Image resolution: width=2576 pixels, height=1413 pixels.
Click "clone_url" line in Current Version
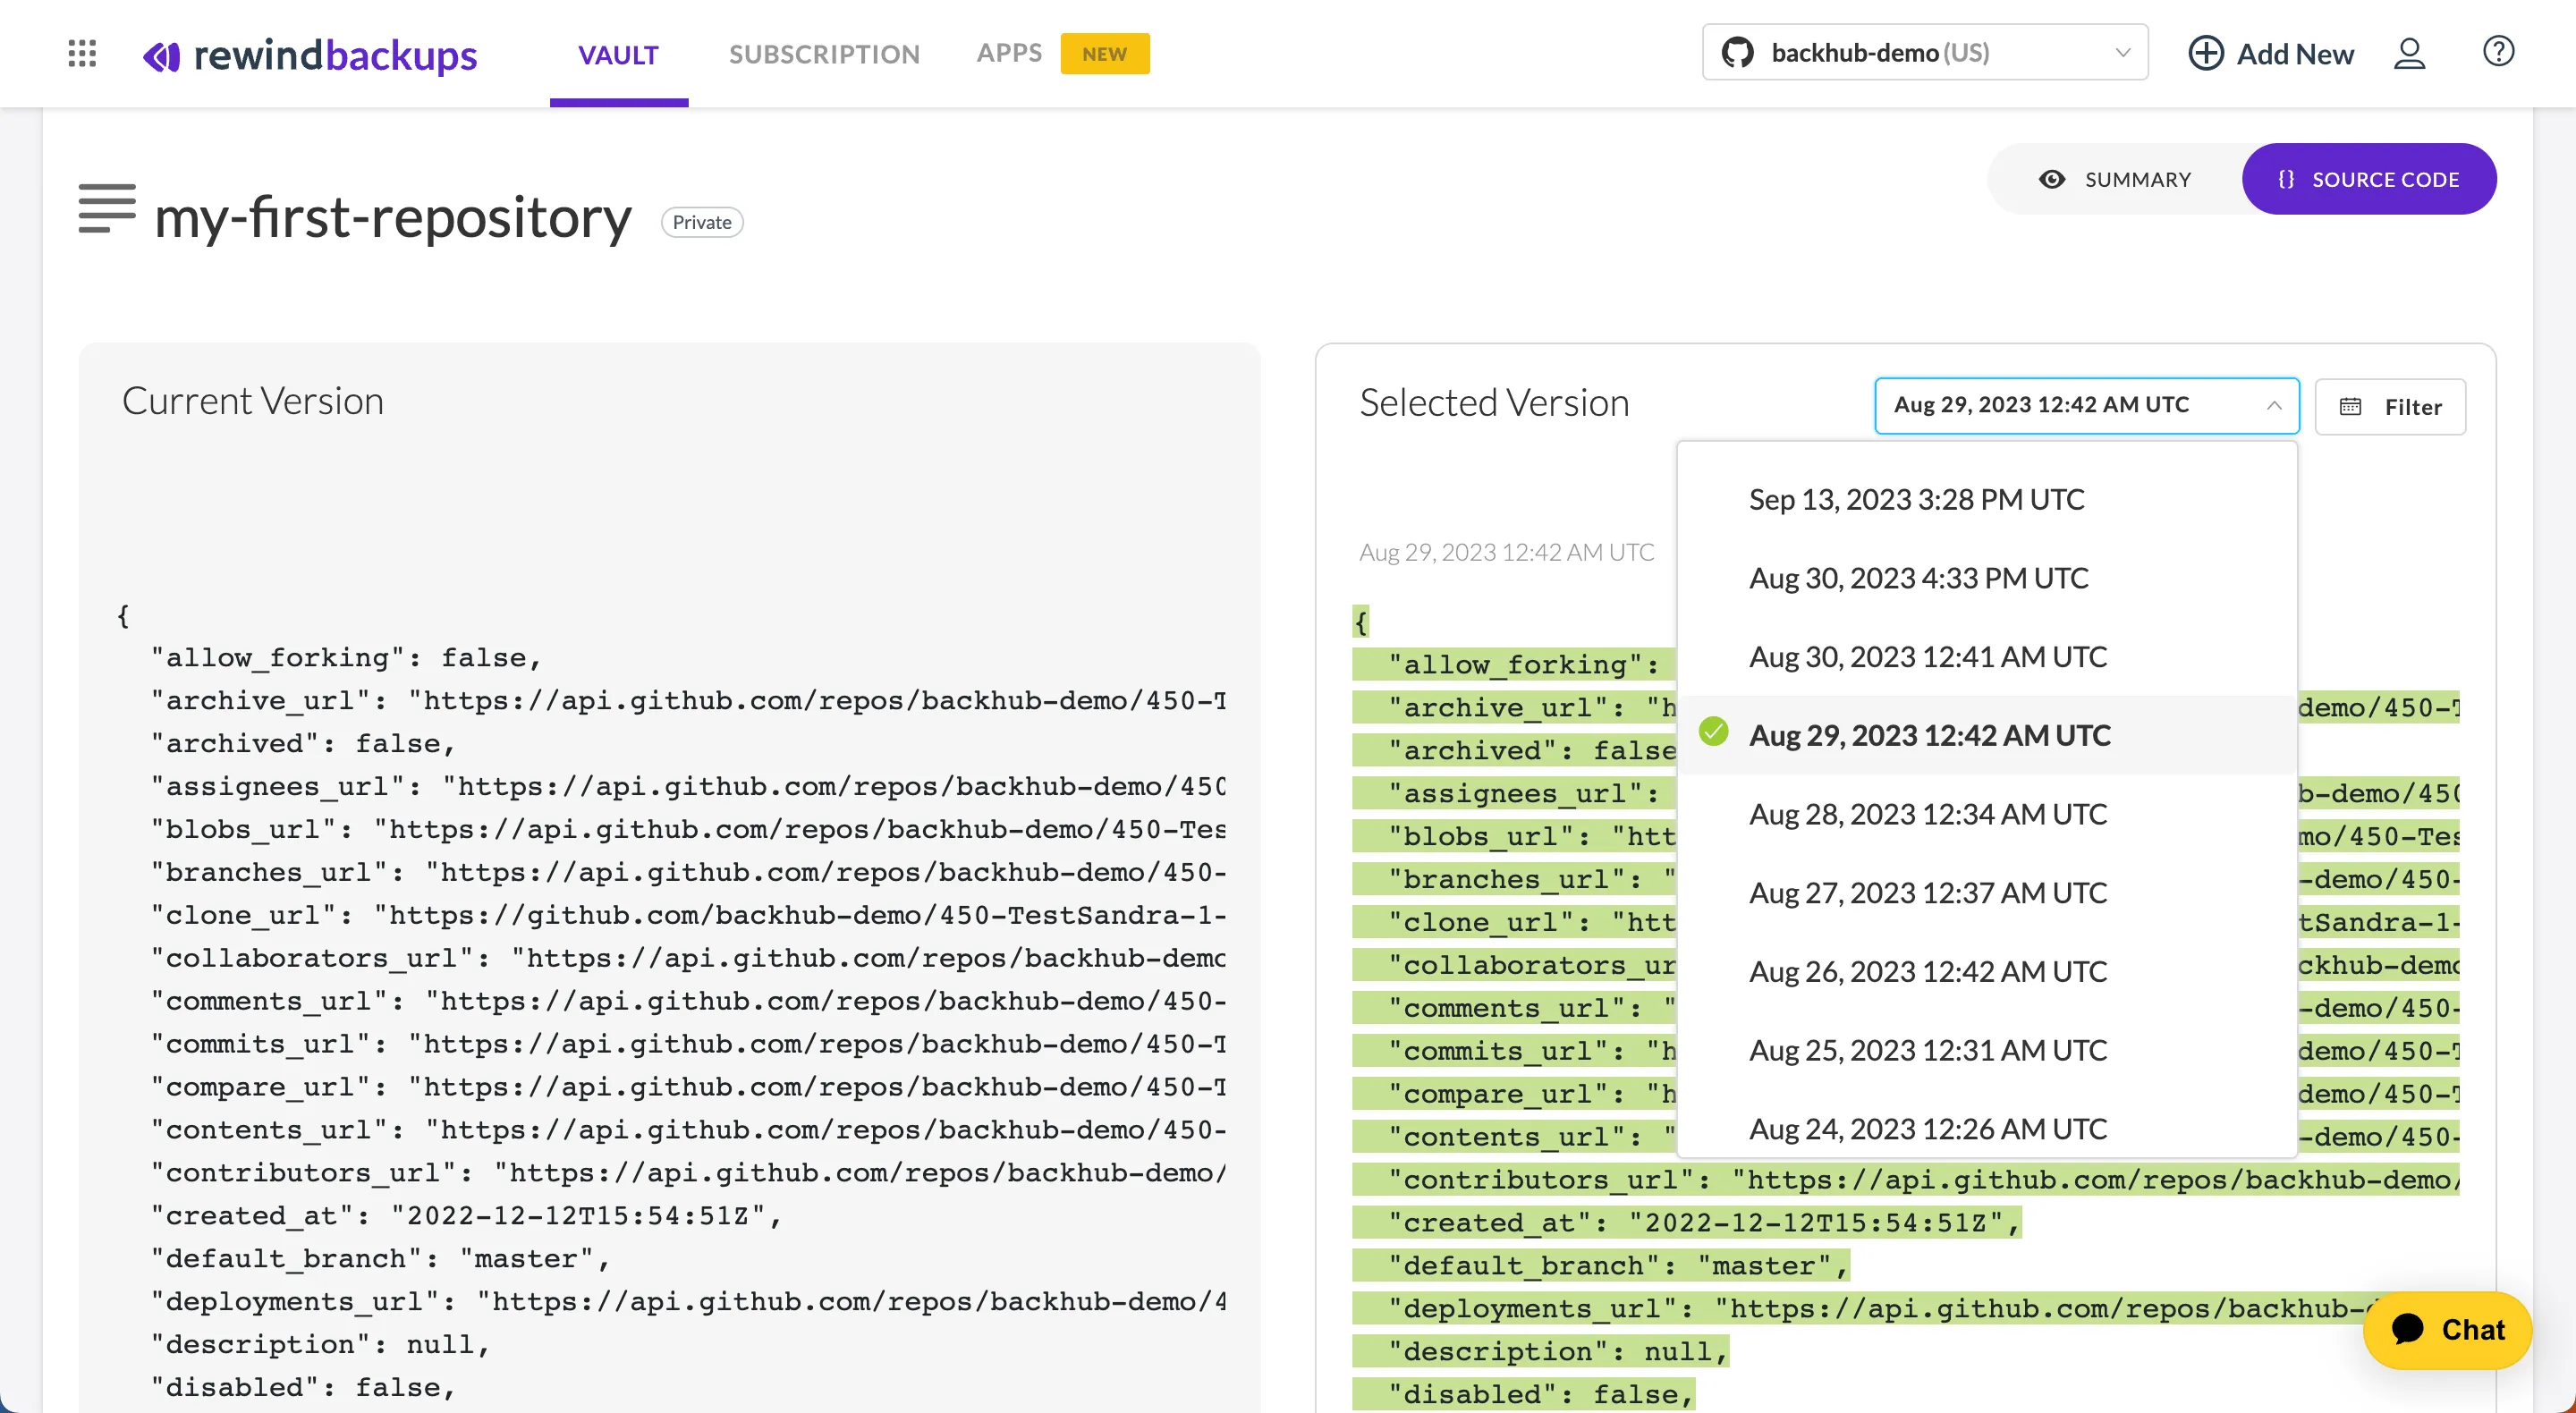point(688,916)
